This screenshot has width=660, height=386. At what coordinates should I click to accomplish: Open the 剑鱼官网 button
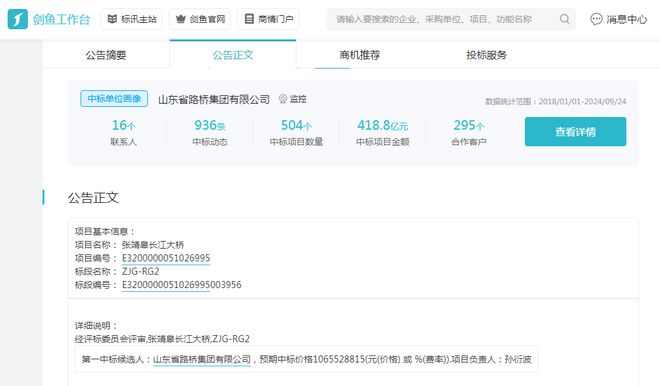tap(200, 19)
